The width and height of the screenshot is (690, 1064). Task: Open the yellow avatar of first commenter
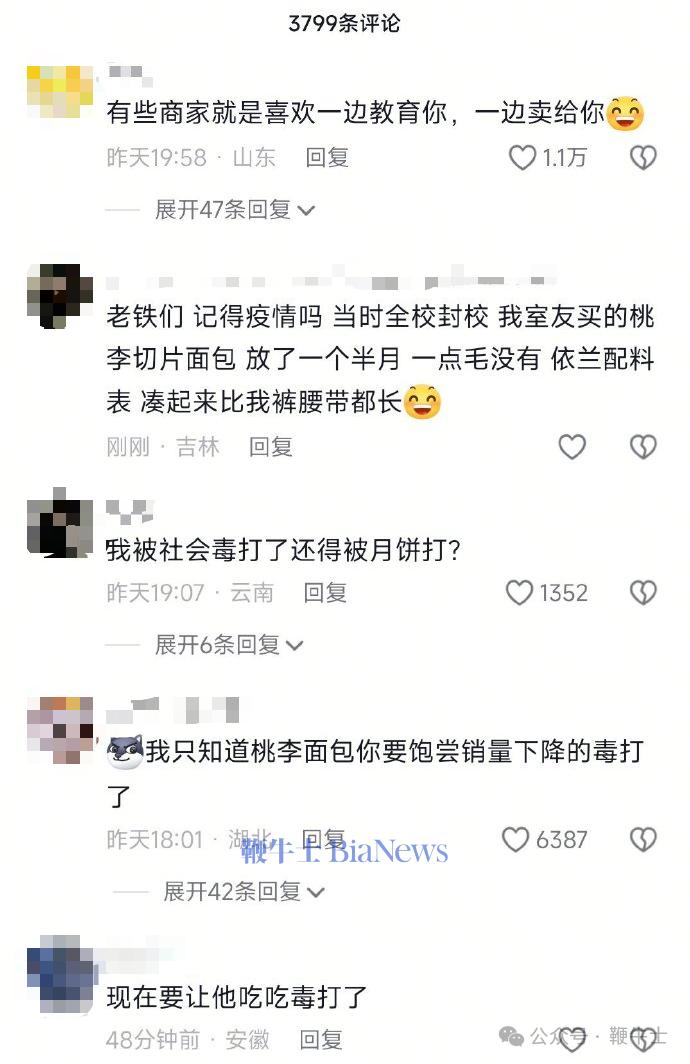[x=60, y=92]
